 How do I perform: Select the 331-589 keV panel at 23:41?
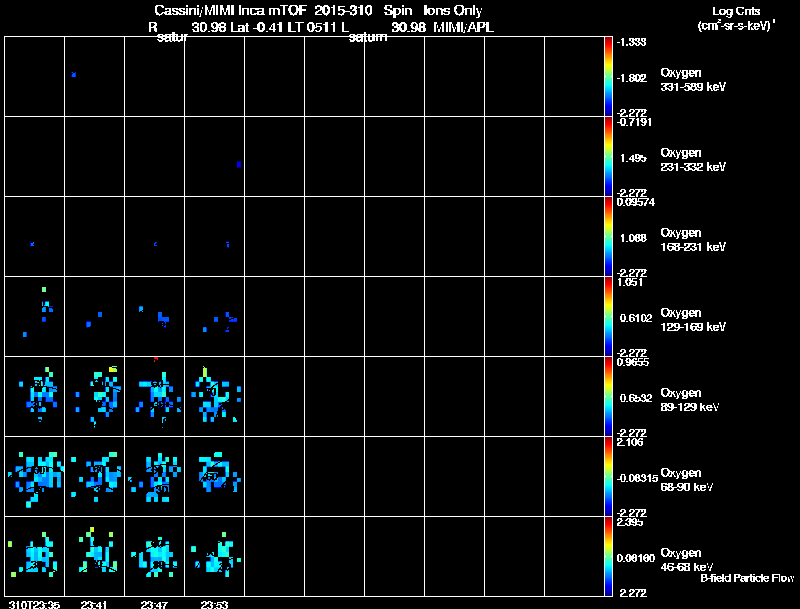coord(94,76)
